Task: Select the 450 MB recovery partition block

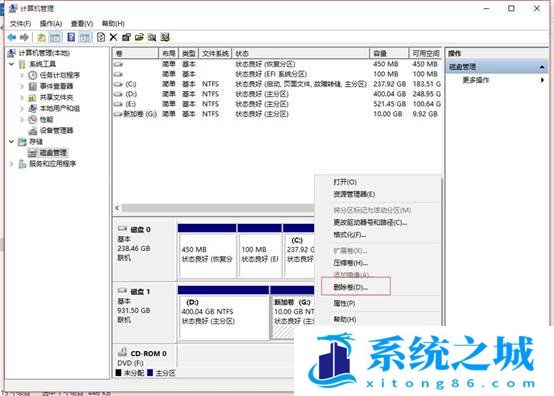Action: pyautogui.click(x=207, y=250)
